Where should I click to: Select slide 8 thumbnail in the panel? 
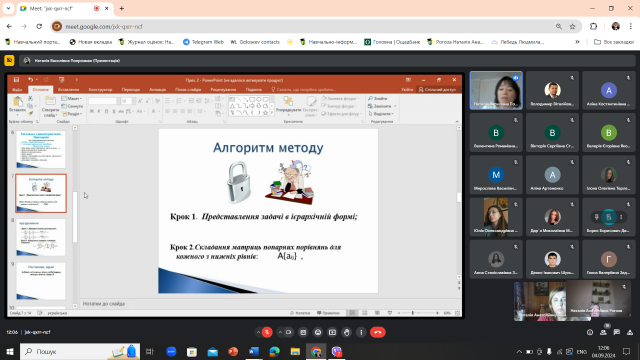click(x=41, y=238)
